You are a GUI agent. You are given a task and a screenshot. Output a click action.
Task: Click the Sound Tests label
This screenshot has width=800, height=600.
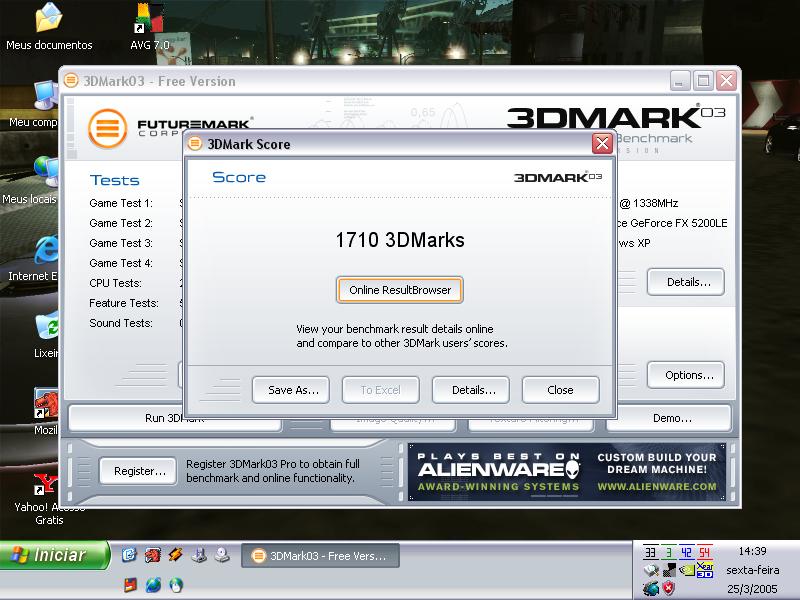click(x=121, y=323)
